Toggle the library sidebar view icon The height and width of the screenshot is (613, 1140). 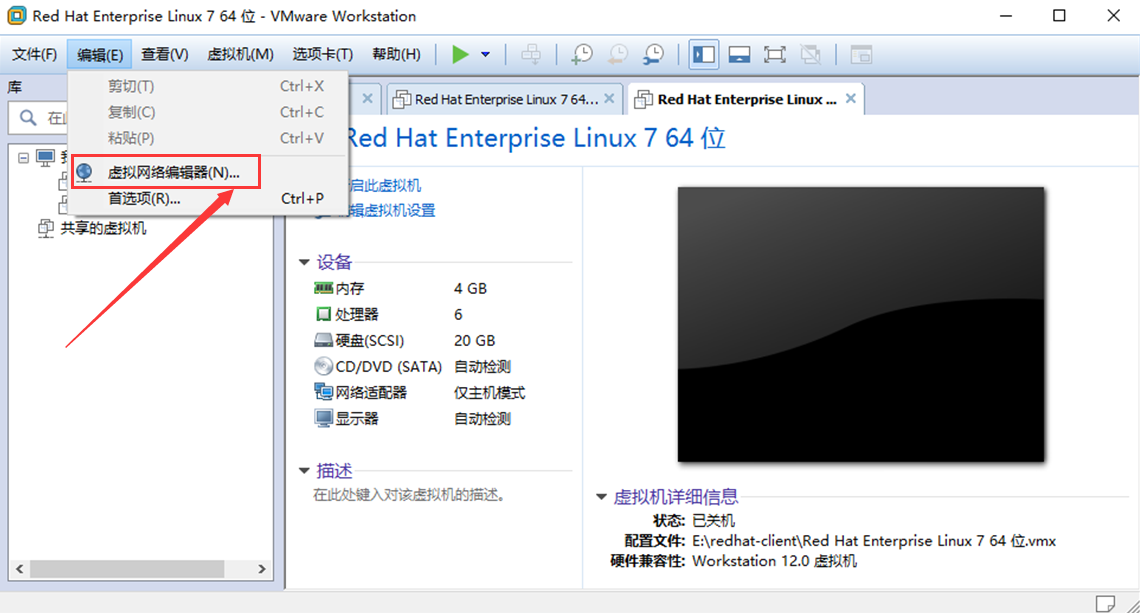pos(704,55)
